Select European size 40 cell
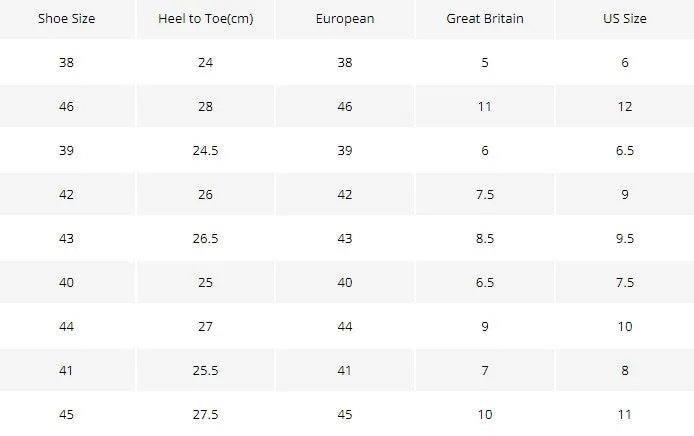Viewport: 694px width, 436px height. click(345, 282)
